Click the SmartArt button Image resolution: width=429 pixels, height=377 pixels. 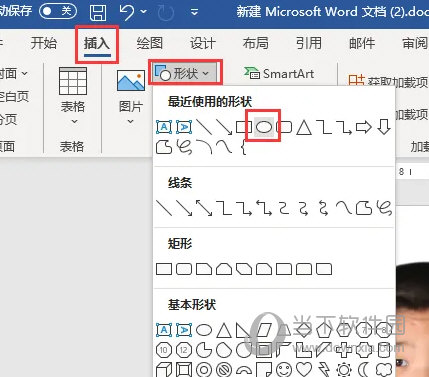pyautogui.click(x=279, y=73)
